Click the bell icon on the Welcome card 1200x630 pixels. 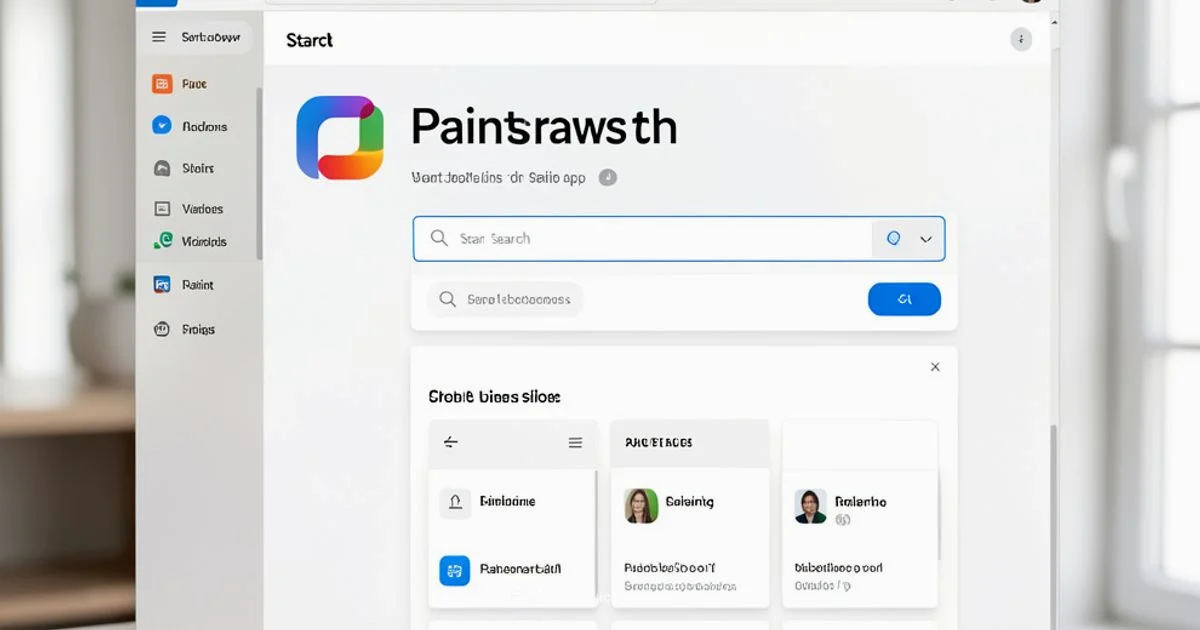point(455,503)
